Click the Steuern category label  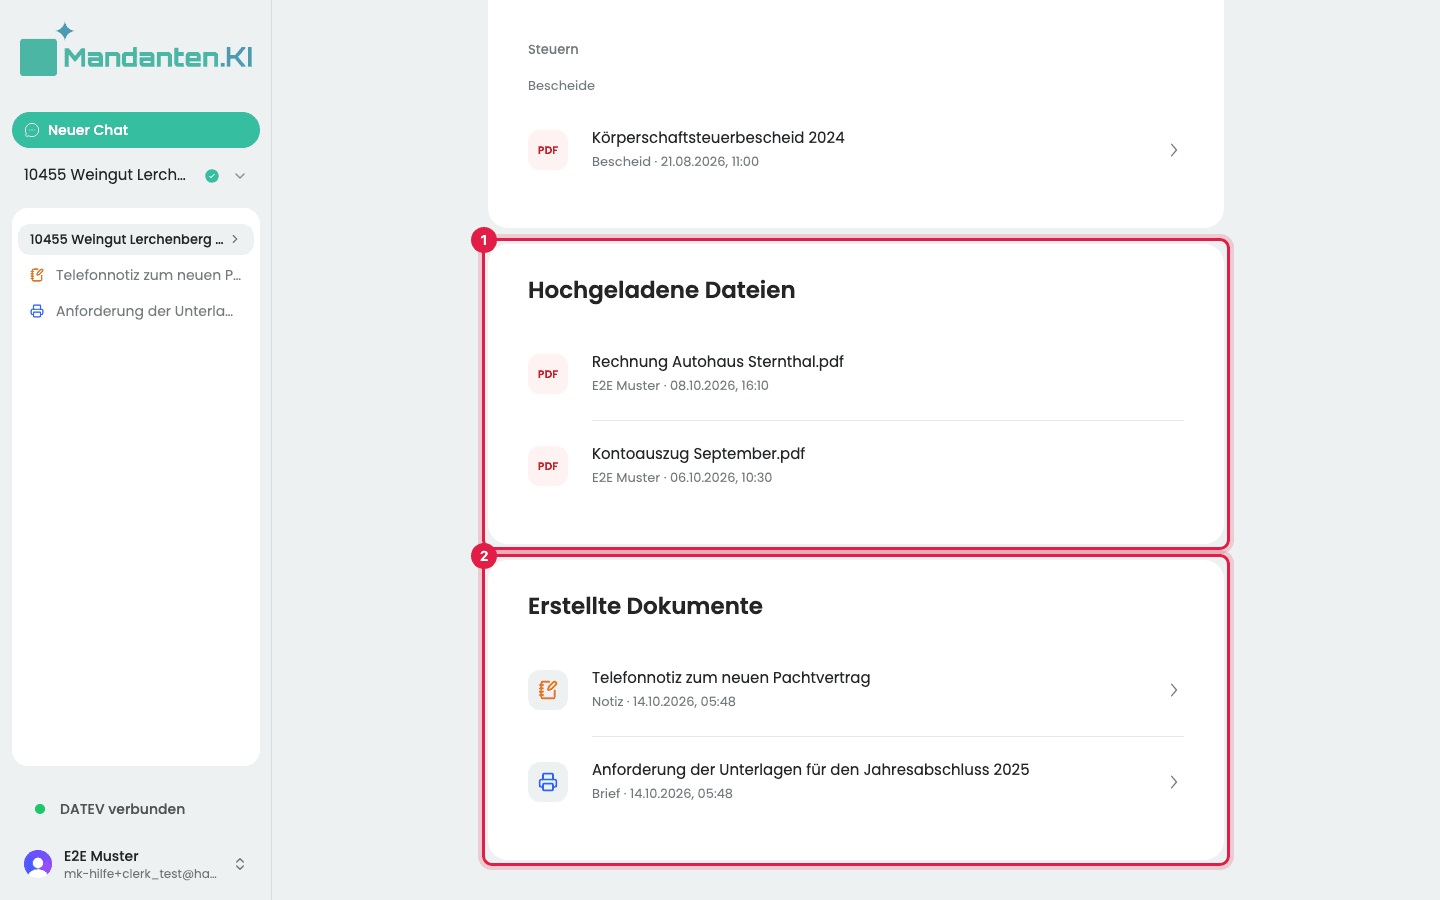point(553,49)
